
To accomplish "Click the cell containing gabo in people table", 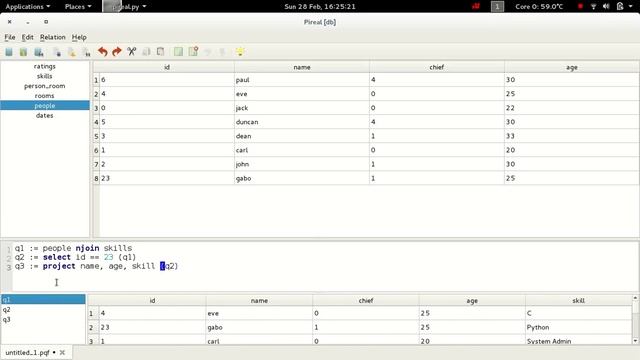I will [x=302, y=178].
